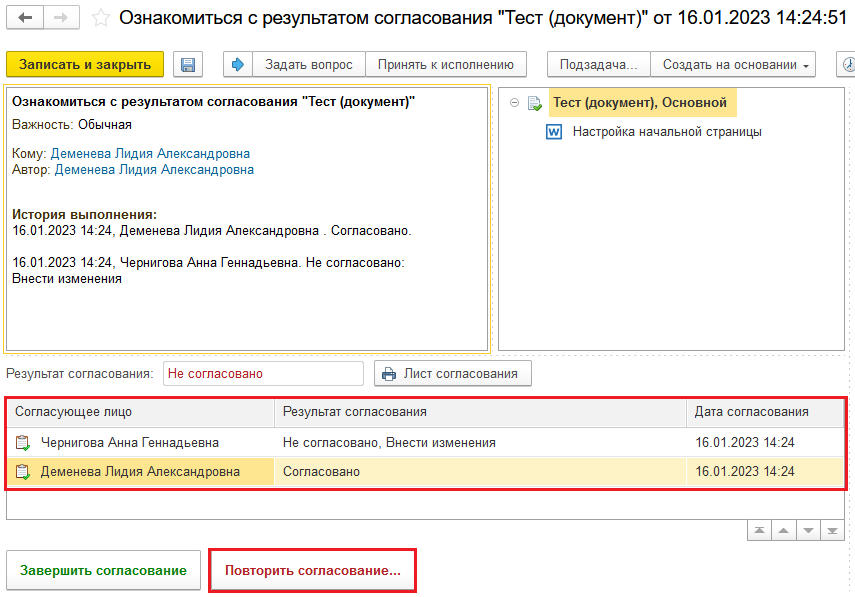Collapse the "Тест (документ), Основной" tree node
The height and width of the screenshot is (597, 855).
click(x=514, y=102)
